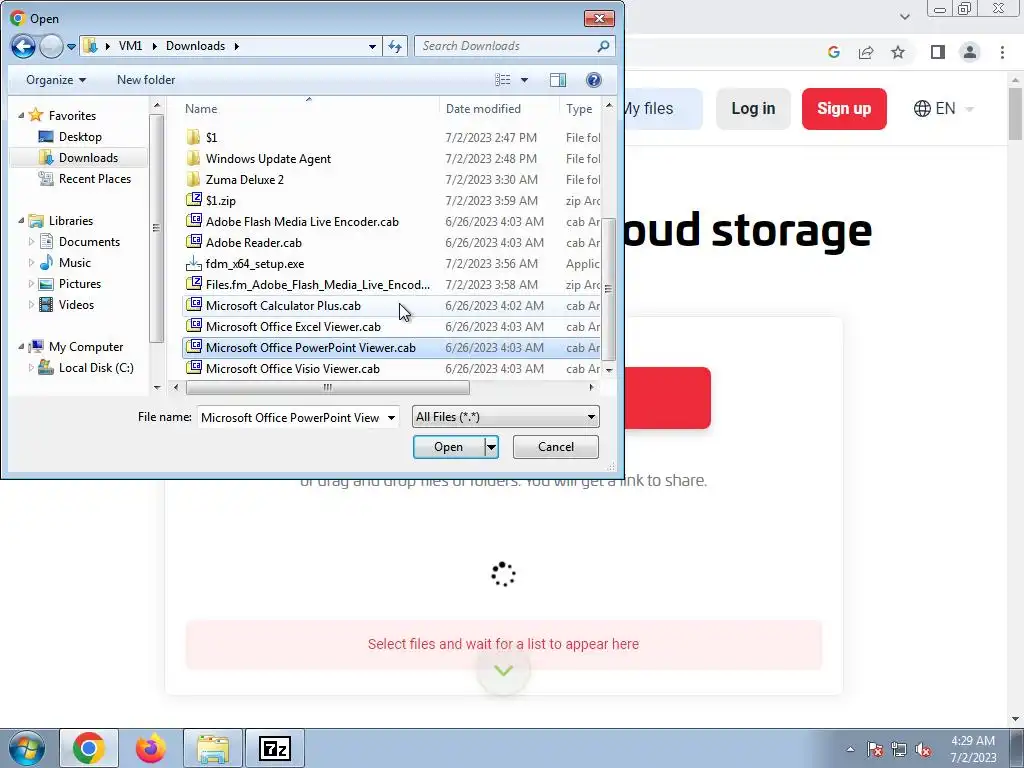Viewport: 1024px width, 768px height.
Task: Select the Zuma Deluxe 2 folder
Action: tap(244, 180)
